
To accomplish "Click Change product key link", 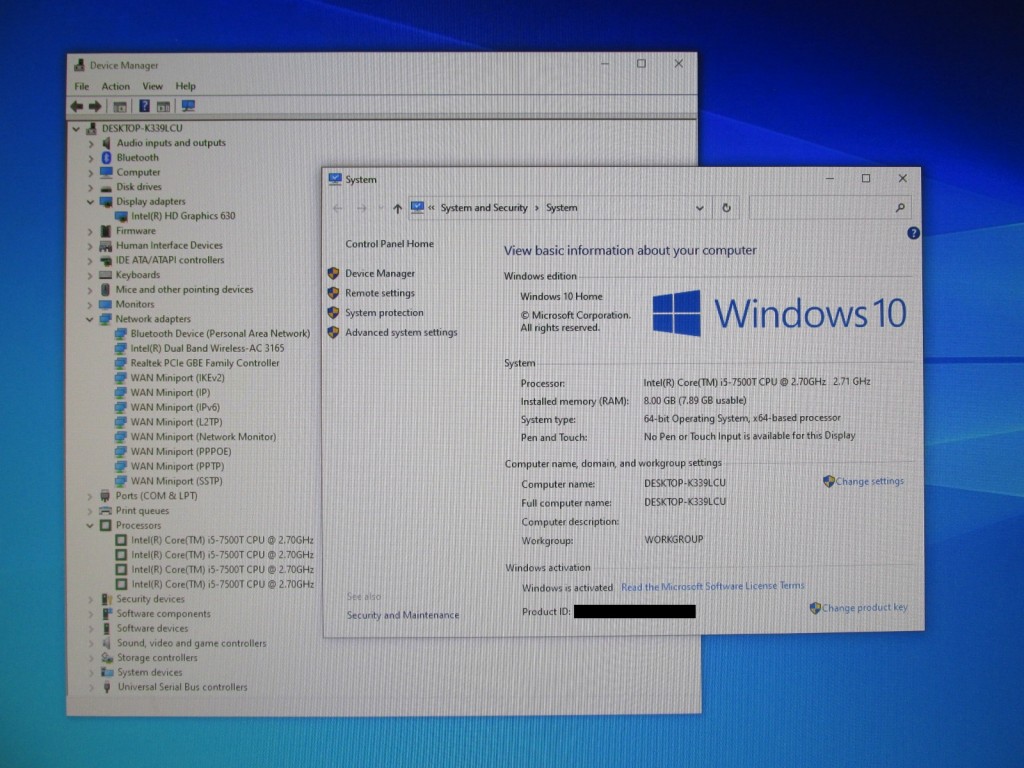I will tap(865, 608).
